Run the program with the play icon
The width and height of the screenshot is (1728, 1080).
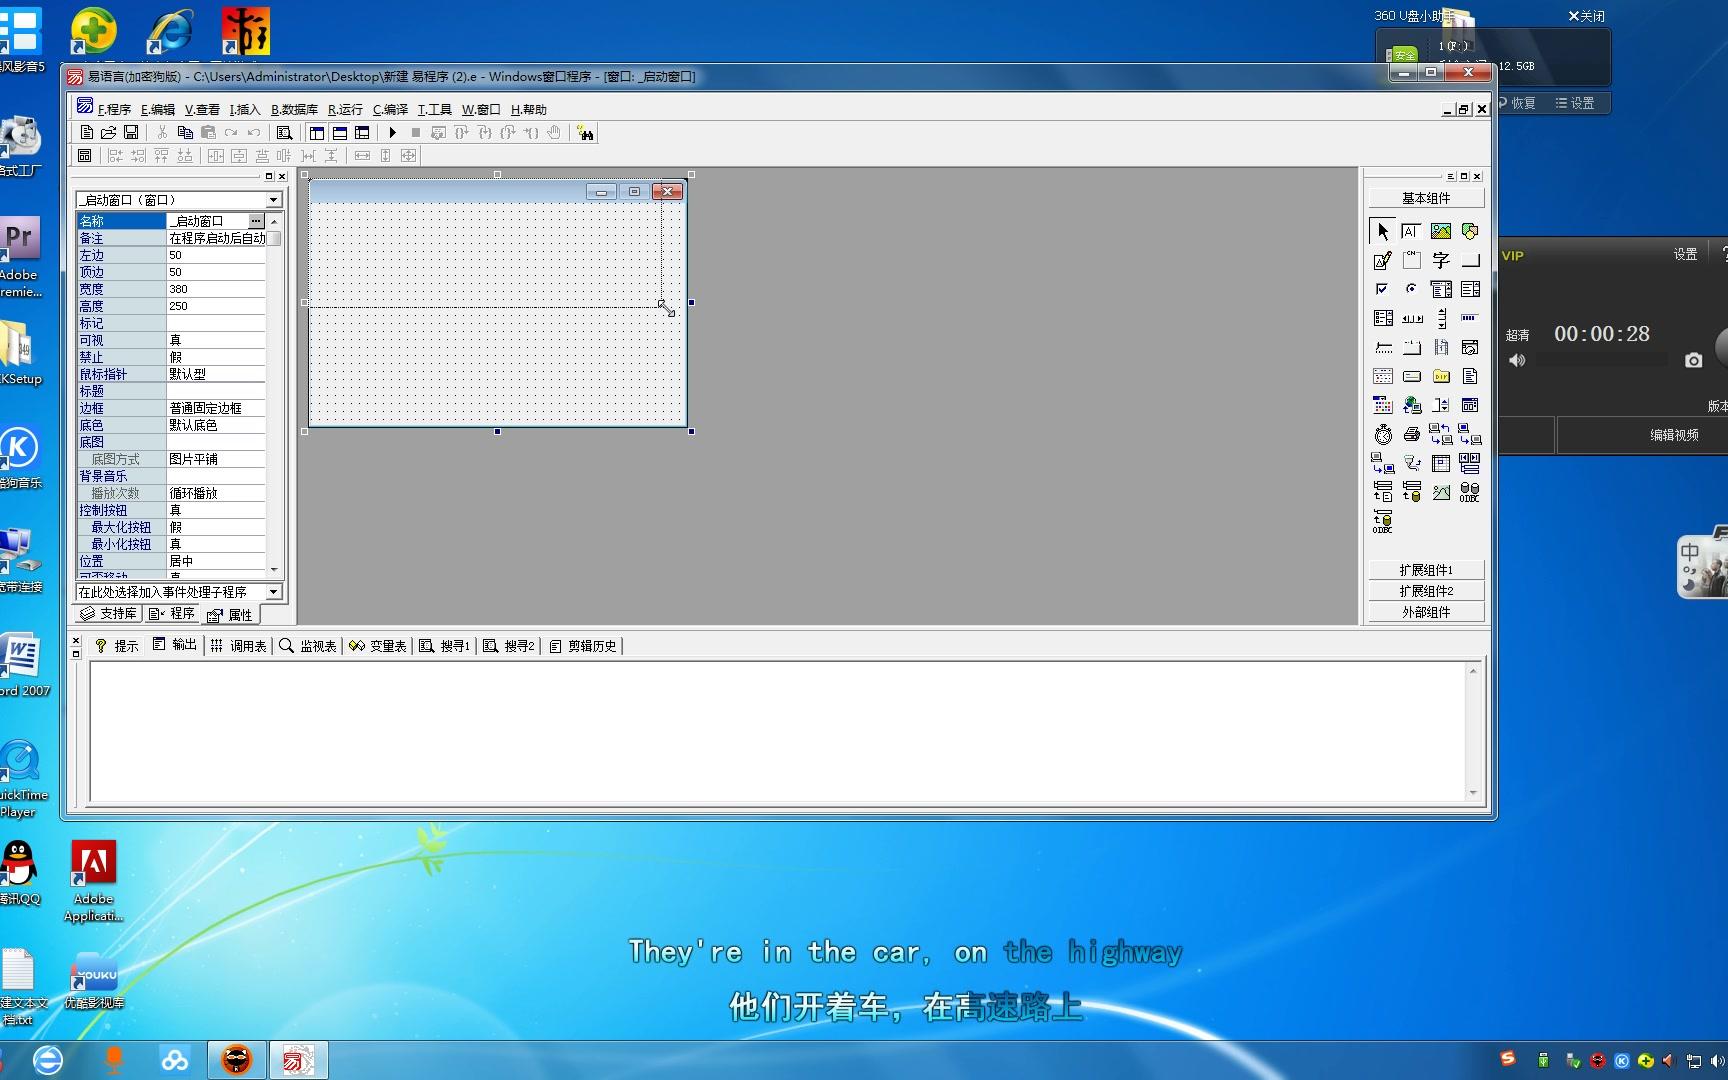(x=393, y=133)
